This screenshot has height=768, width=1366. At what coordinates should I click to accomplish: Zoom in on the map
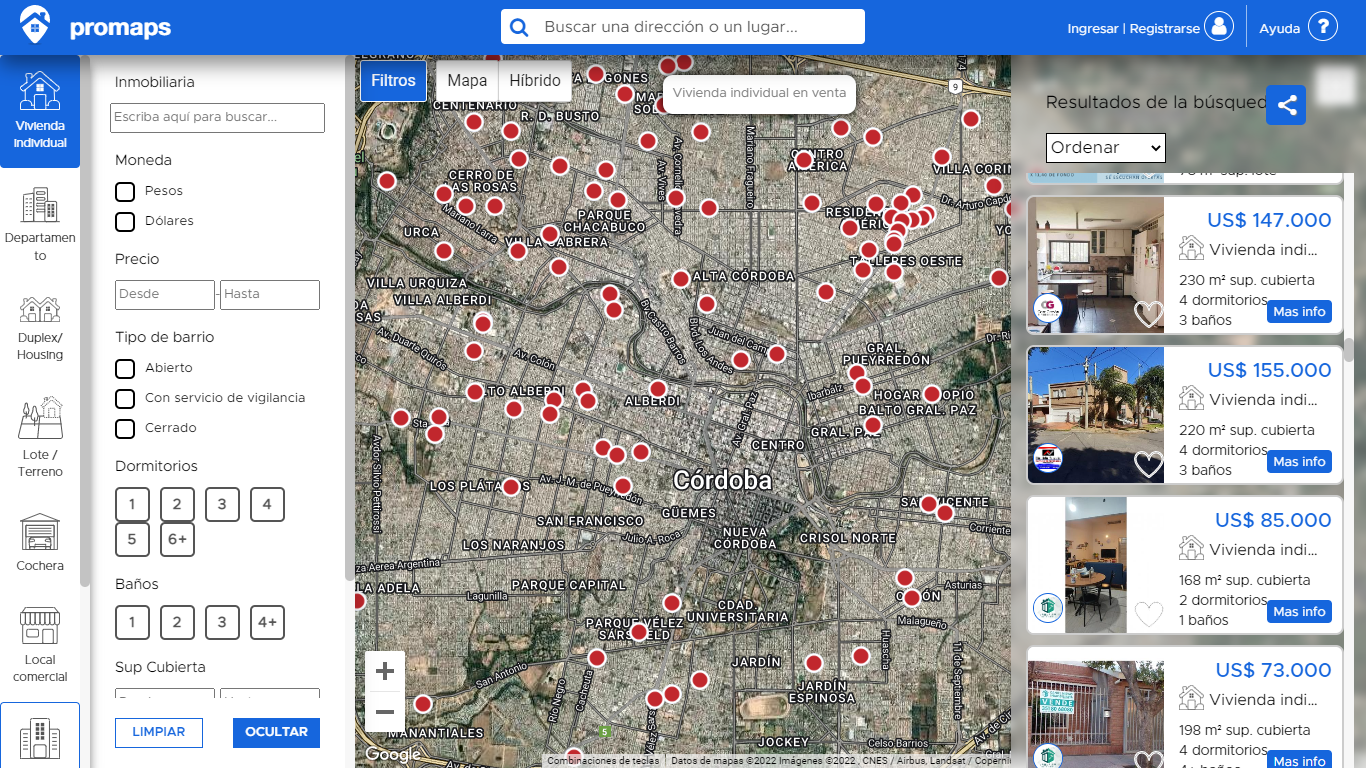click(x=385, y=671)
